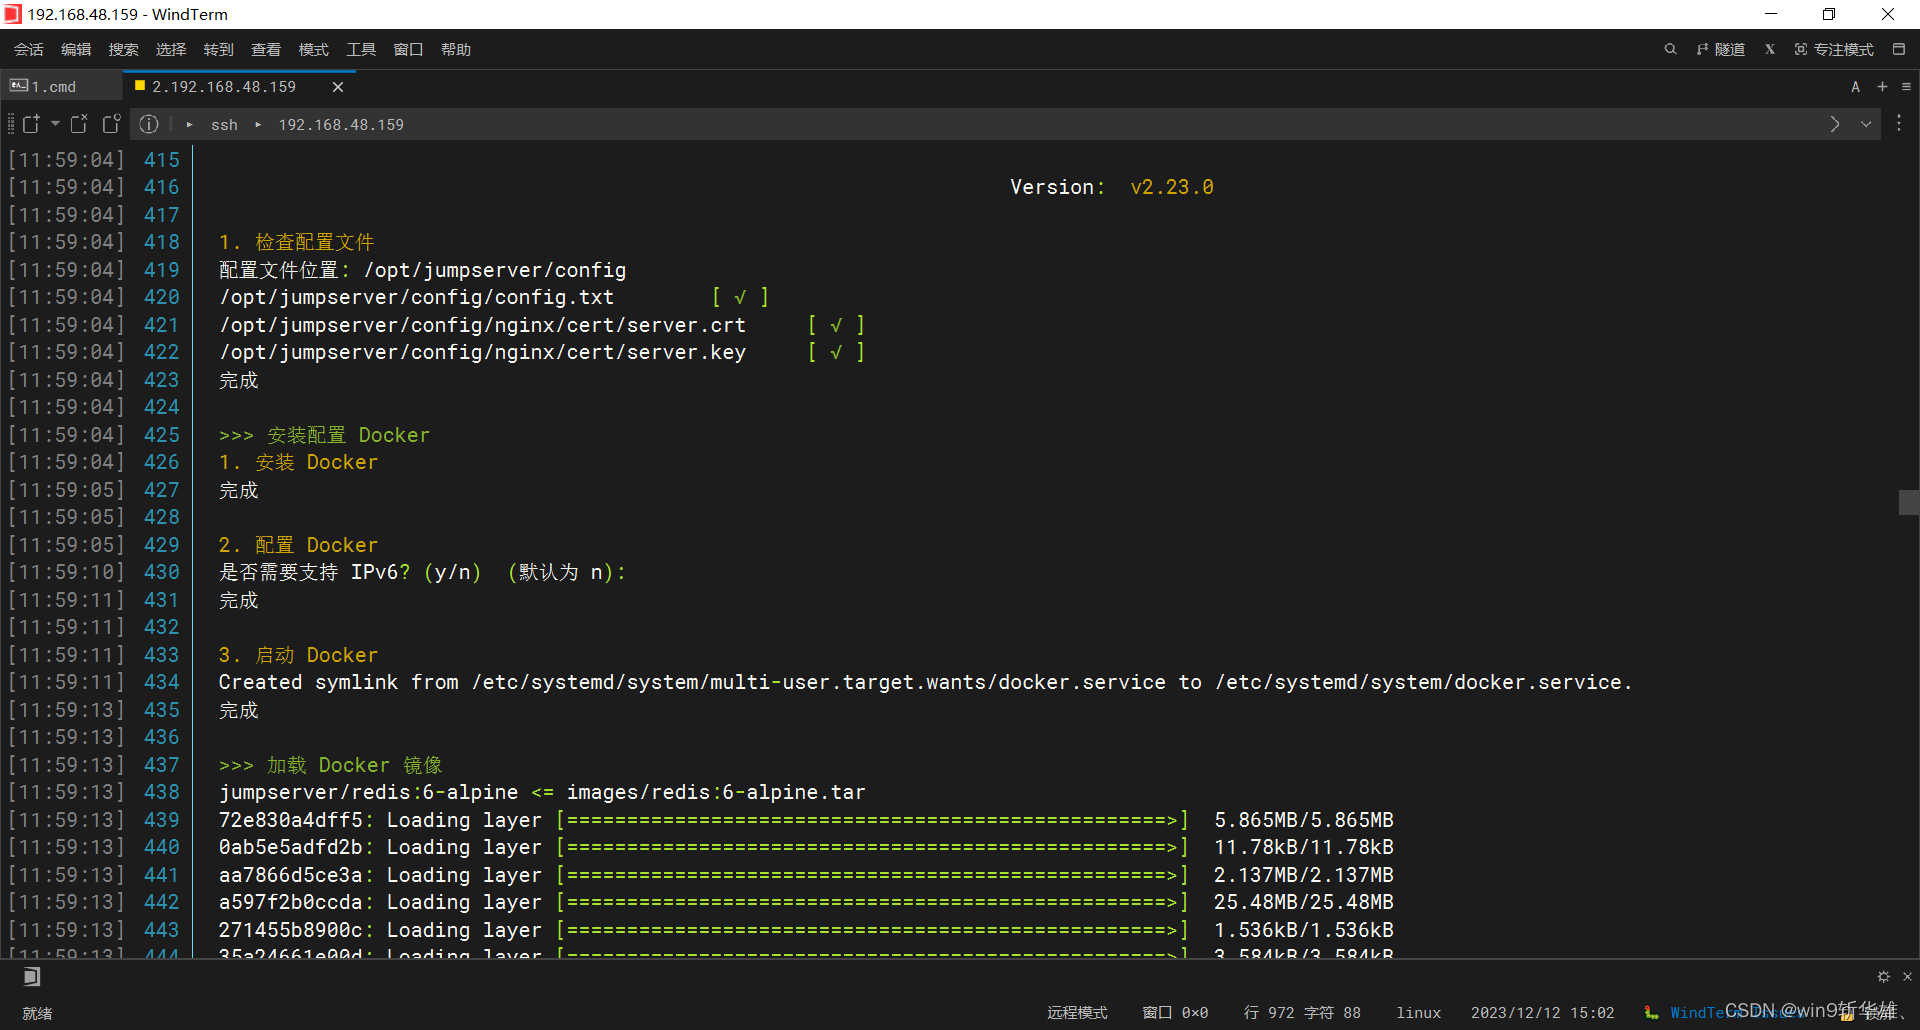This screenshot has height=1030, width=1920.
Task: Click the close session icon in toolbar
Action: 79,124
